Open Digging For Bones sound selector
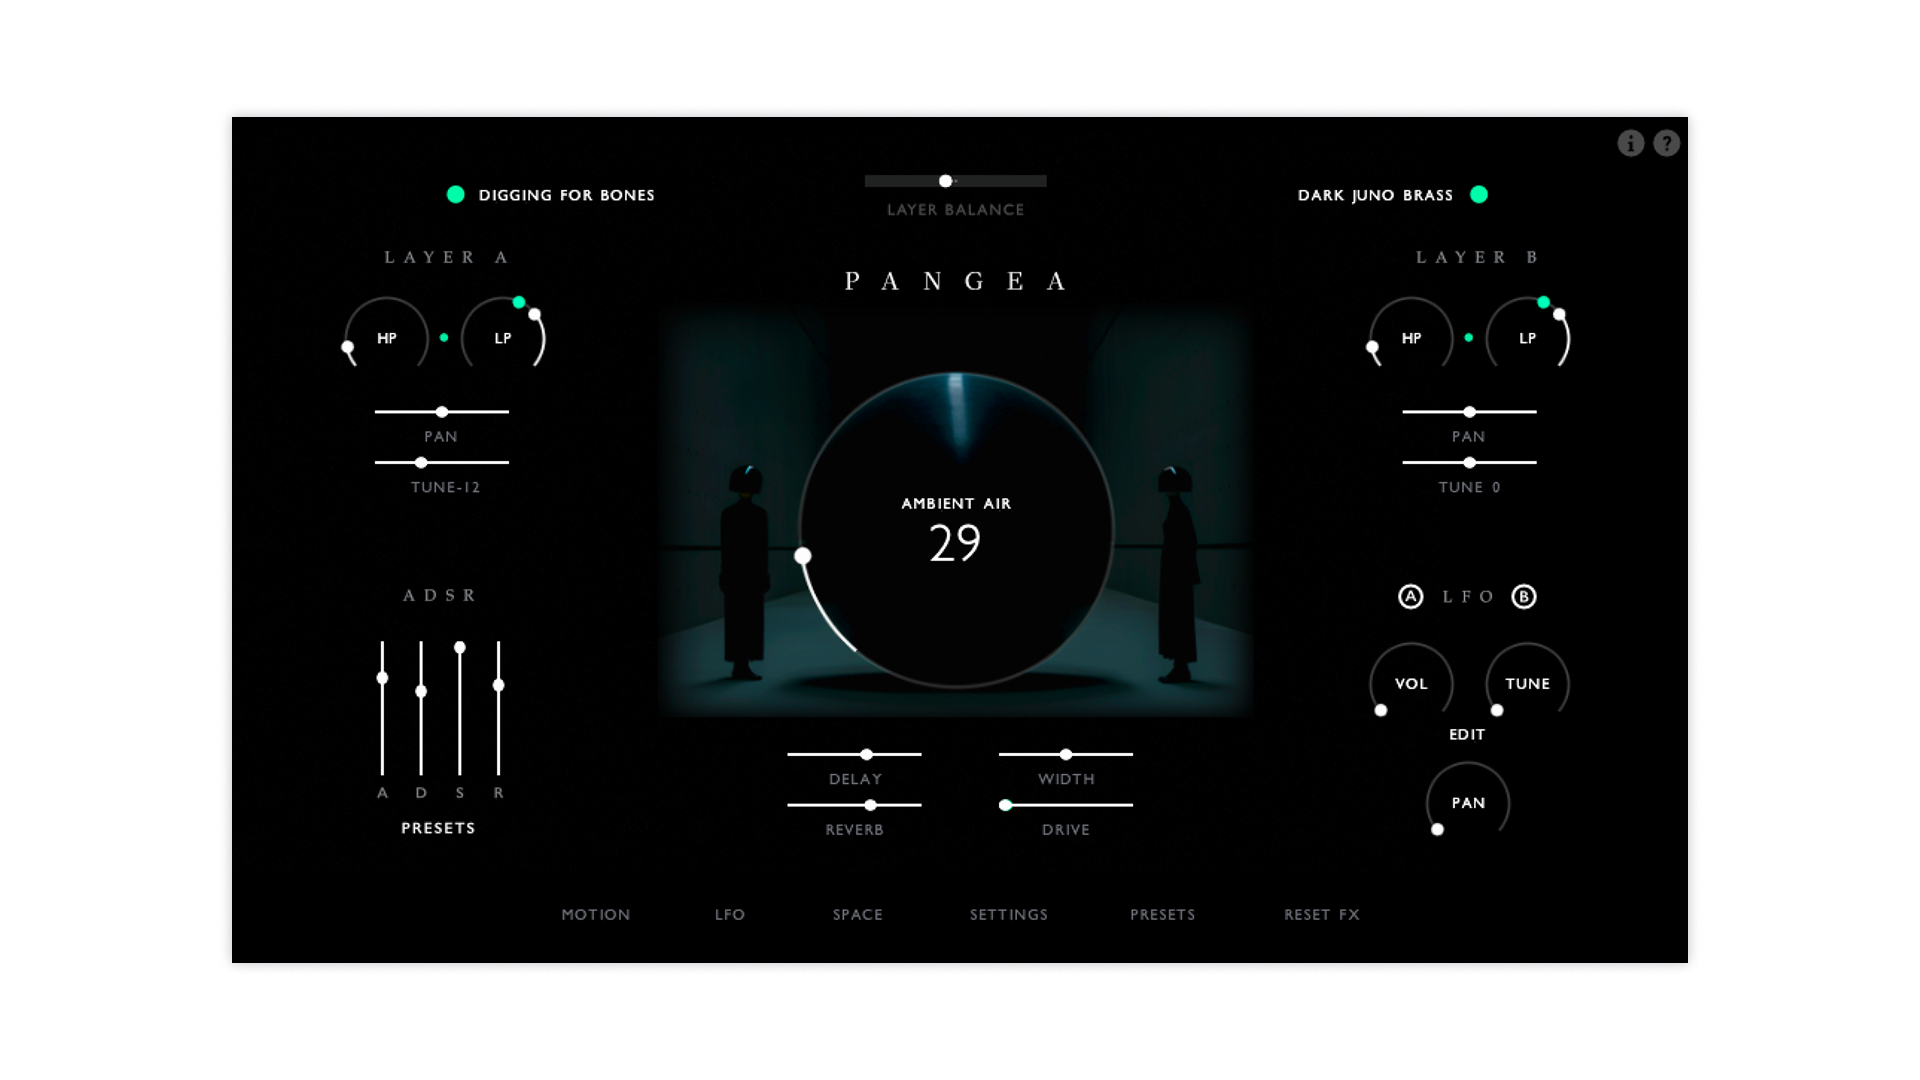This screenshot has height=1080, width=1920. click(x=566, y=195)
